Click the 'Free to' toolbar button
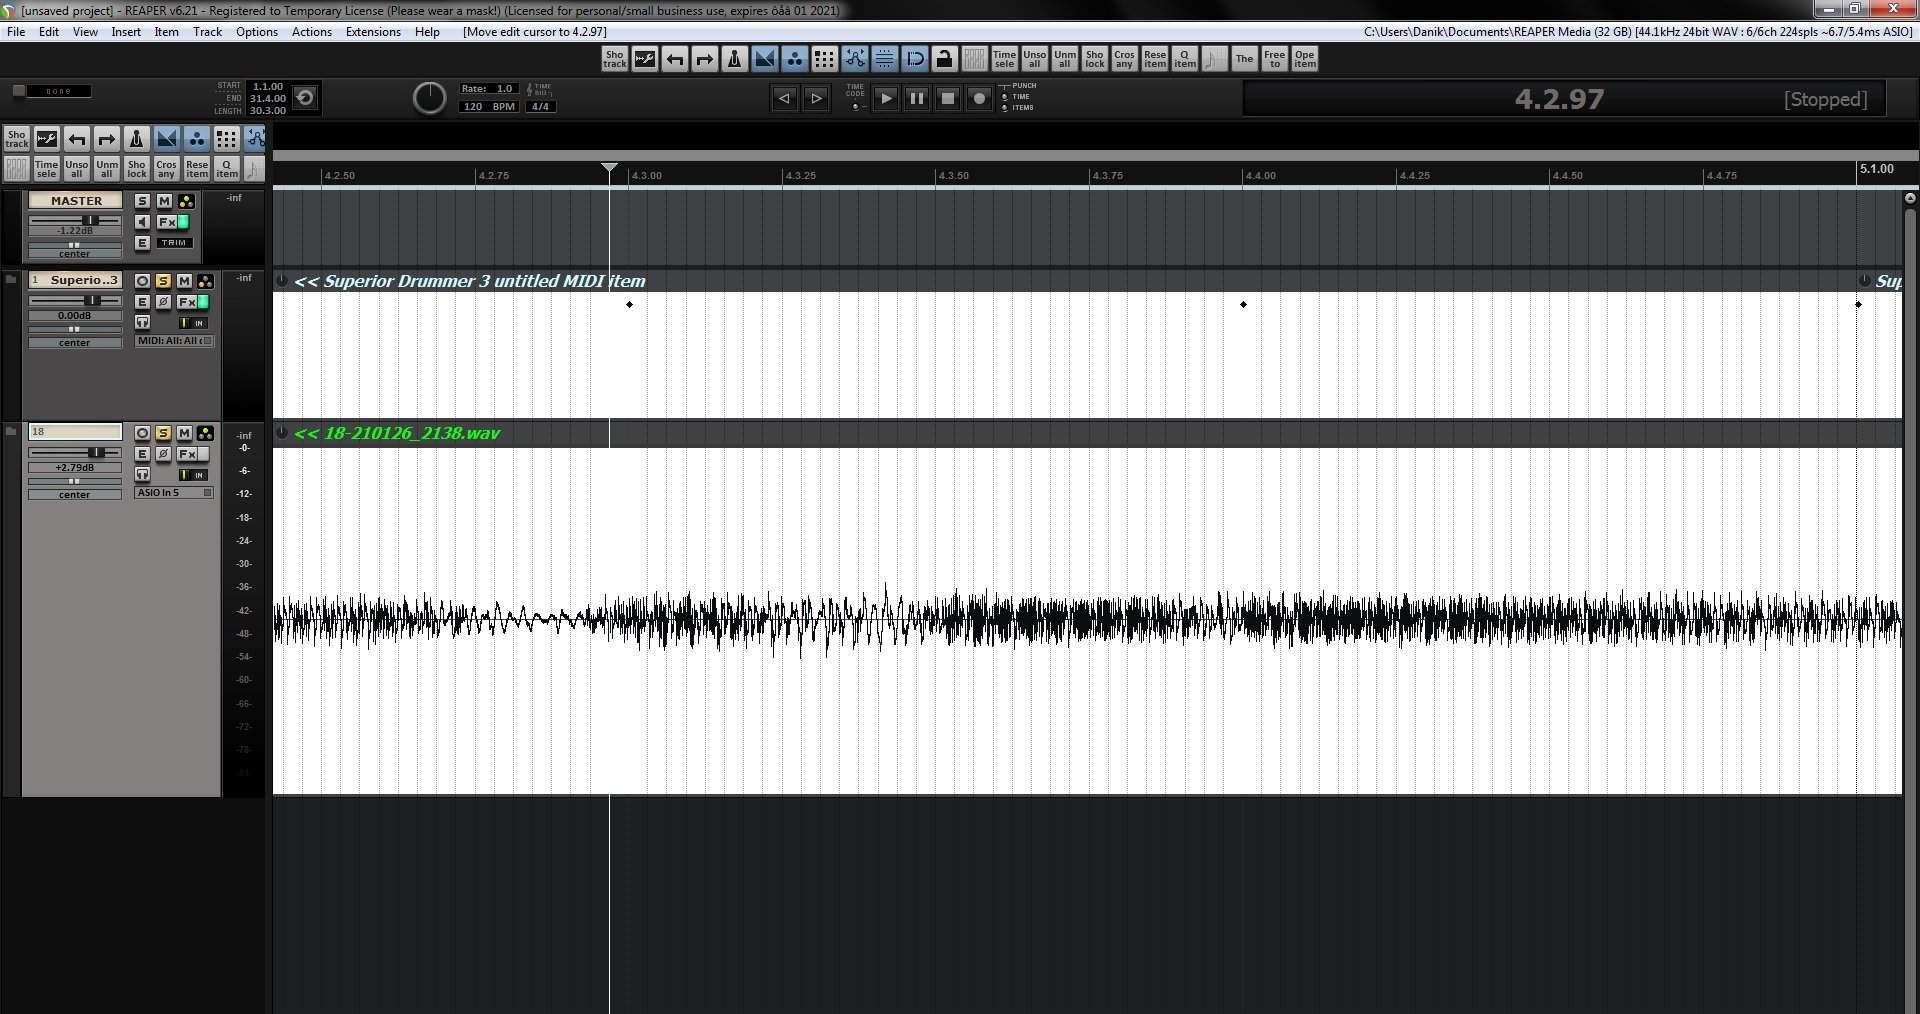Viewport: 1920px width, 1014px height. click(x=1274, y=59)
